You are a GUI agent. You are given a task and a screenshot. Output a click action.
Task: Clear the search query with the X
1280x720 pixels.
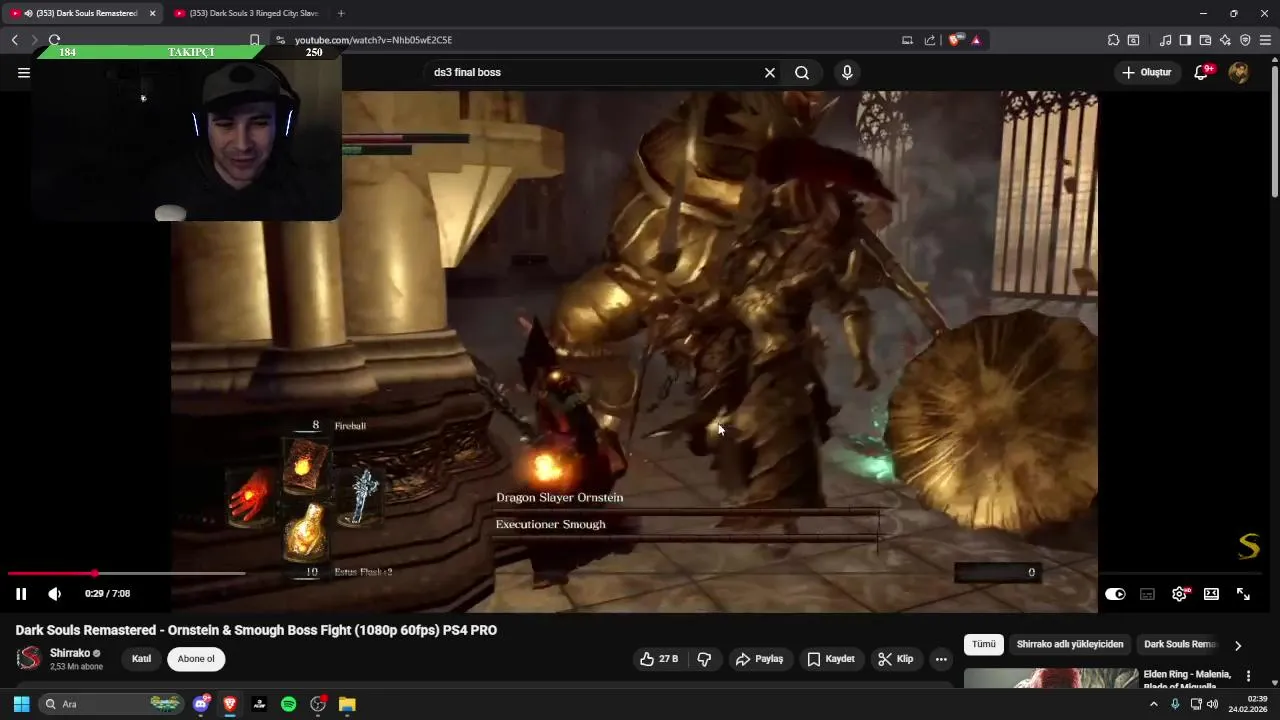770,72
